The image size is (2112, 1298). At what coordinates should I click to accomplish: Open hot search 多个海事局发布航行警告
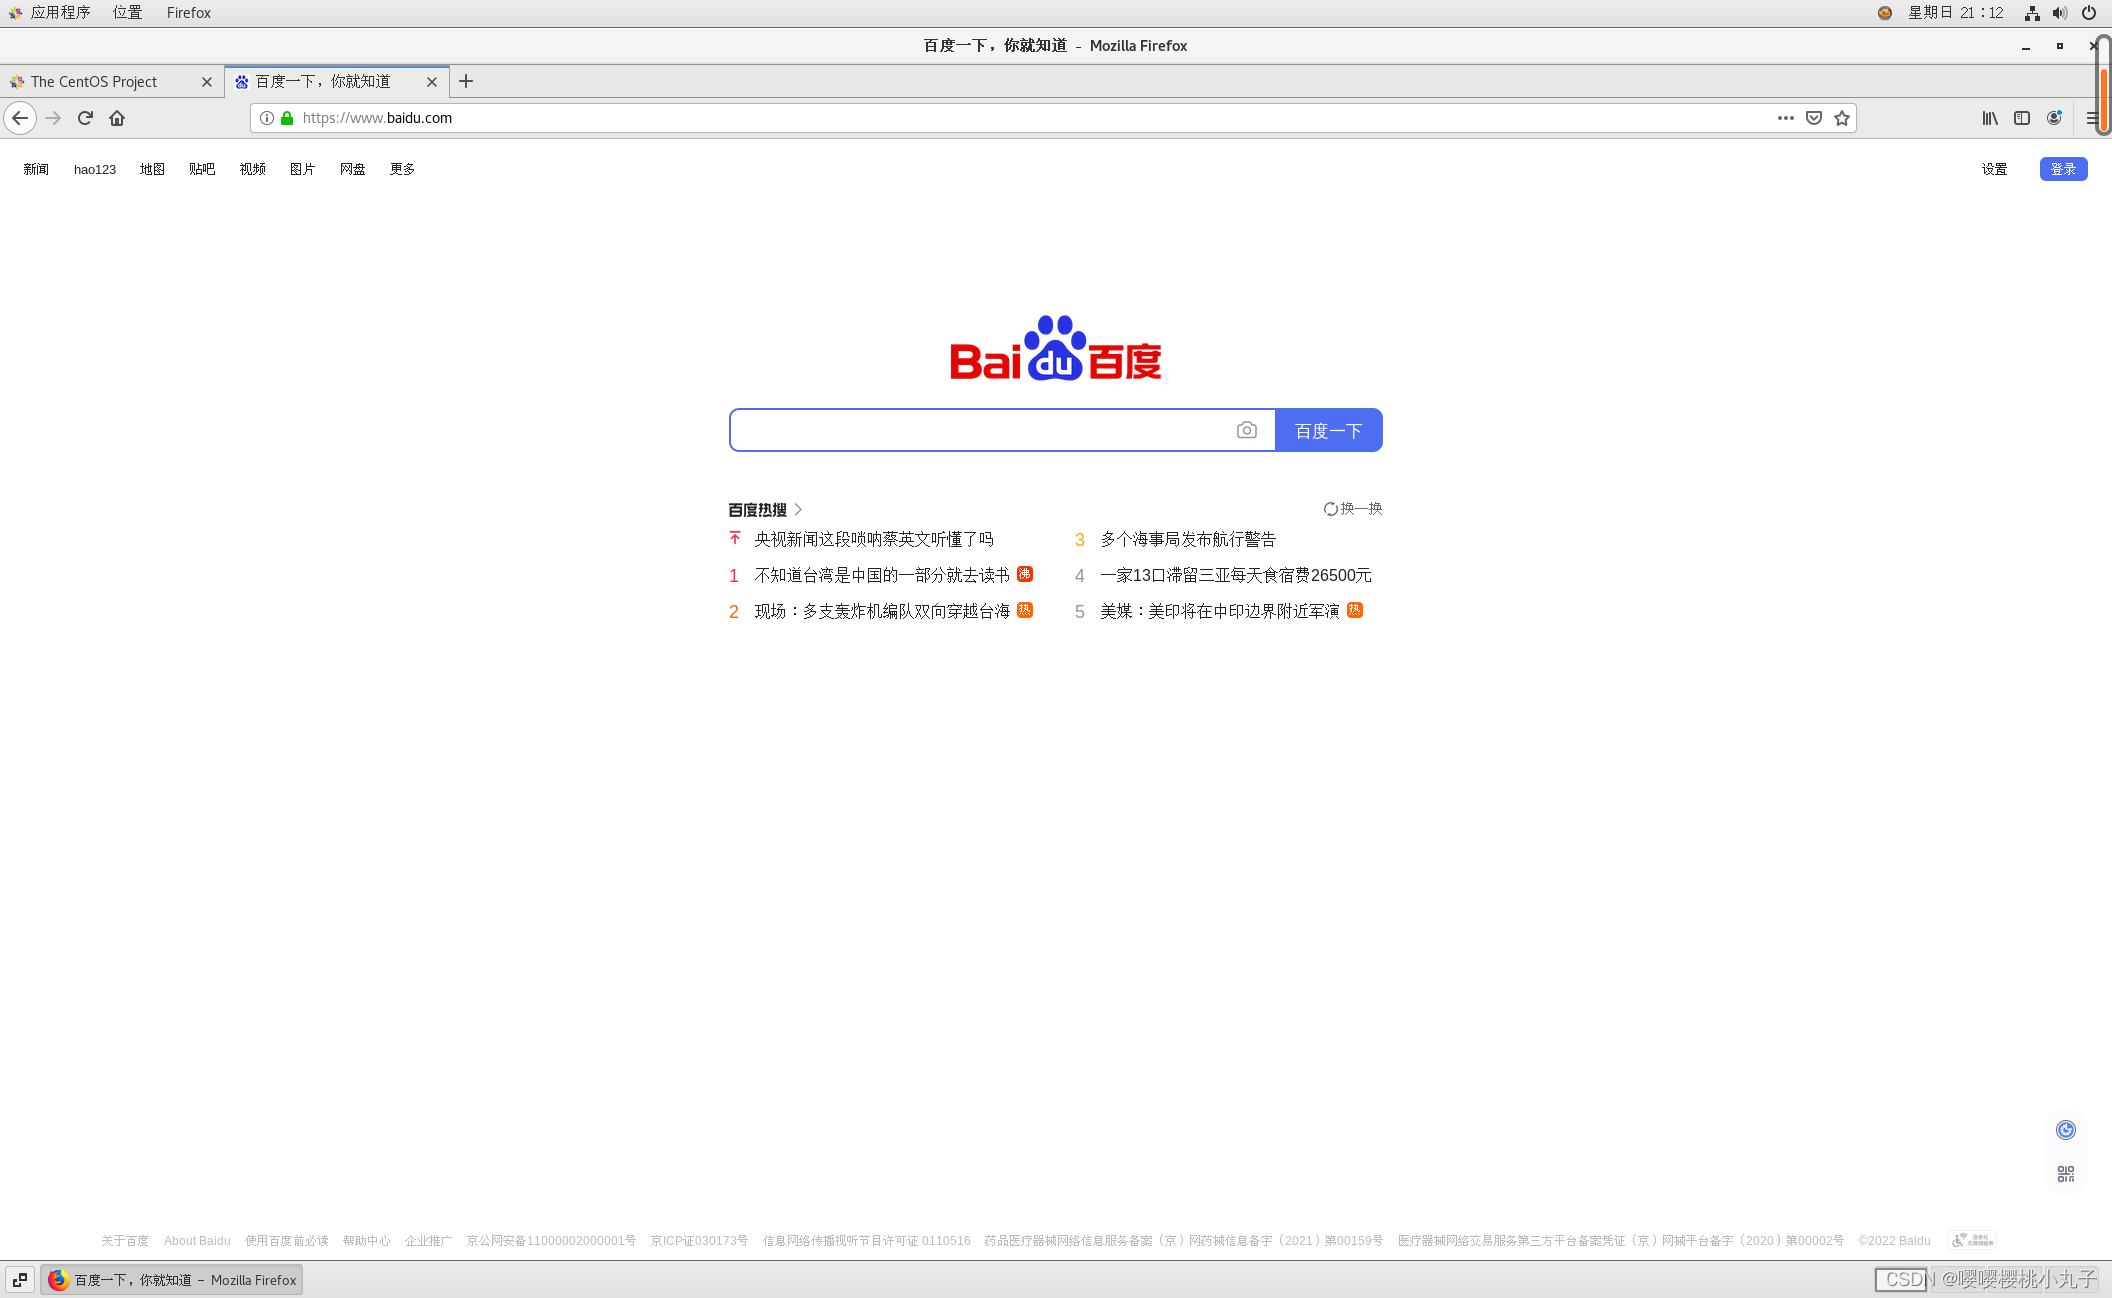coord(1188,539)
